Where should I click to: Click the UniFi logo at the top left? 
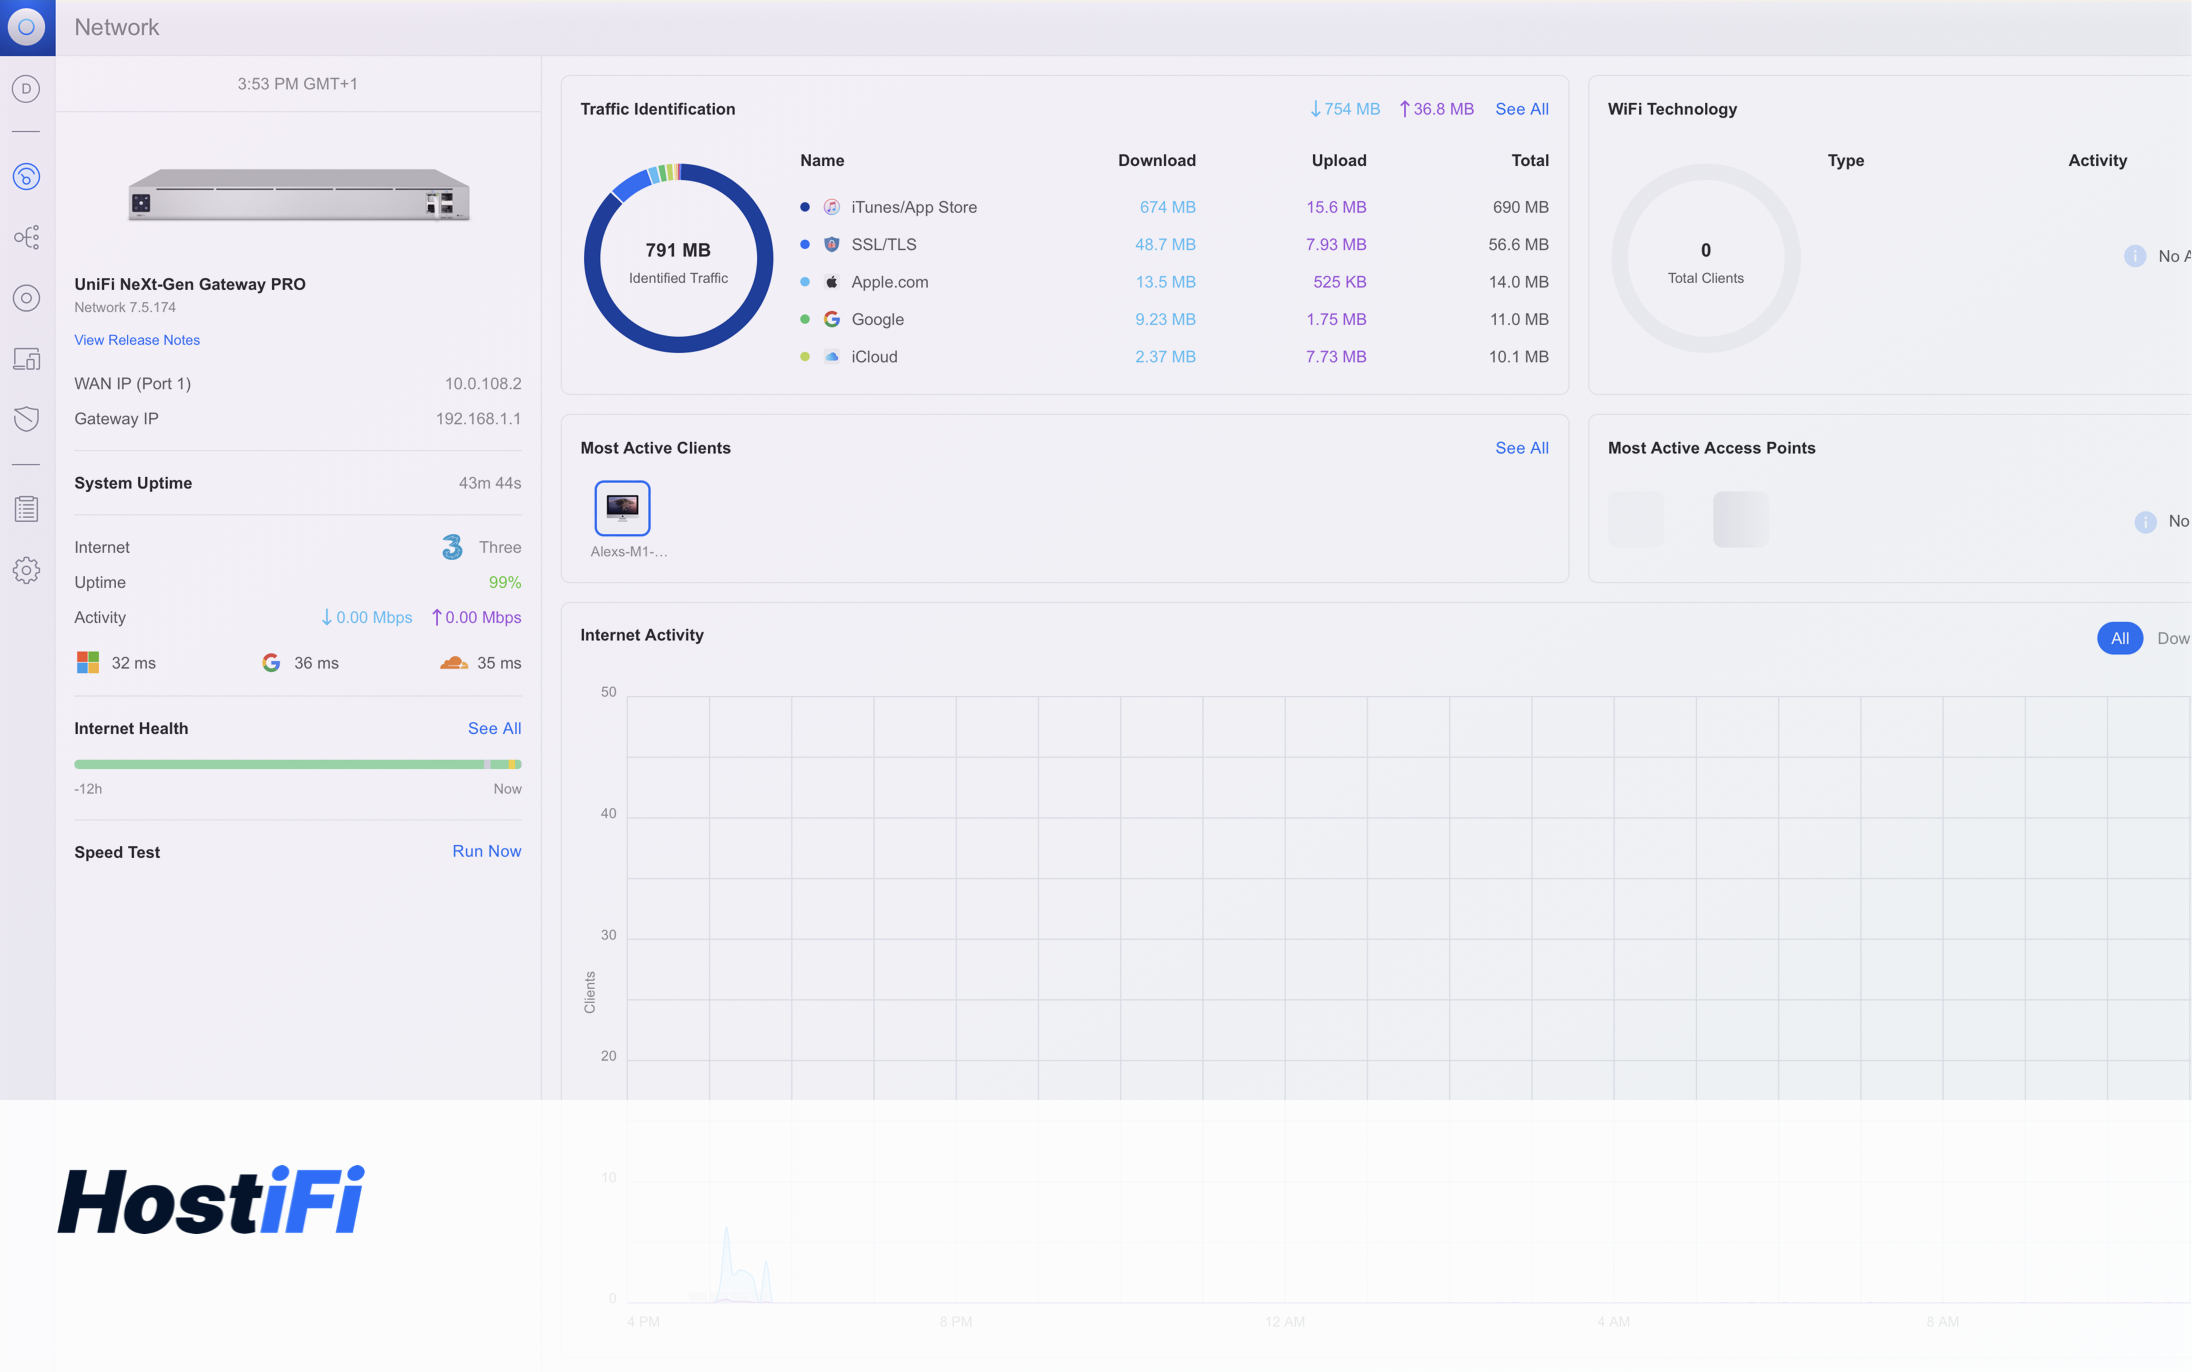point(27,27)
